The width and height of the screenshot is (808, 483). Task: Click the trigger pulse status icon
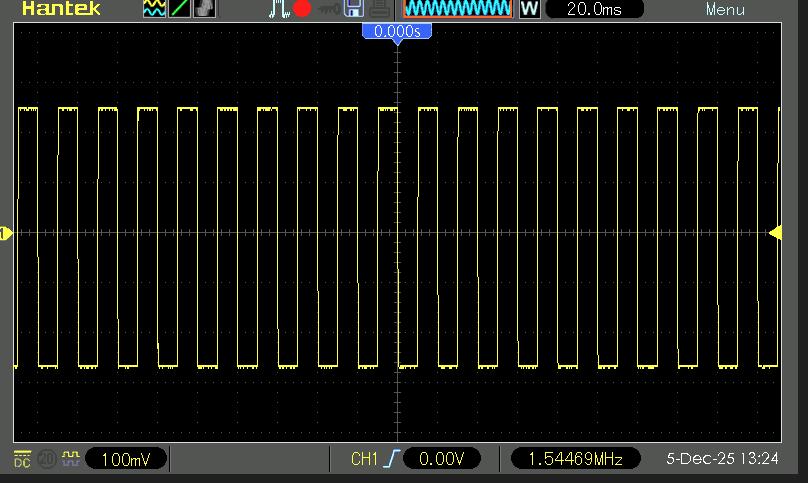tap(279, 10)
